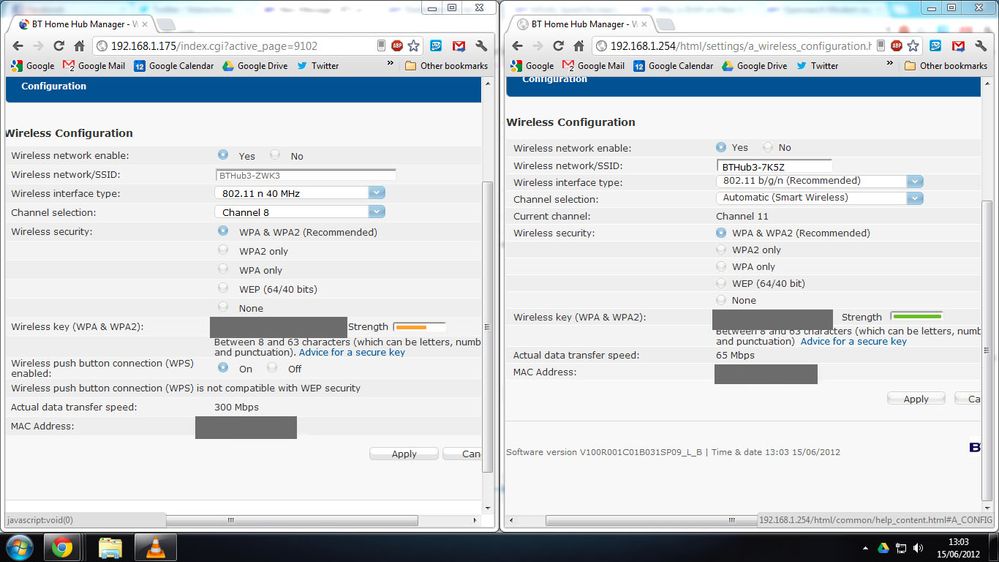Click the Adblock icon in the right address bar
Viewport: 999px width, 562px height.
tap(896, 46)
